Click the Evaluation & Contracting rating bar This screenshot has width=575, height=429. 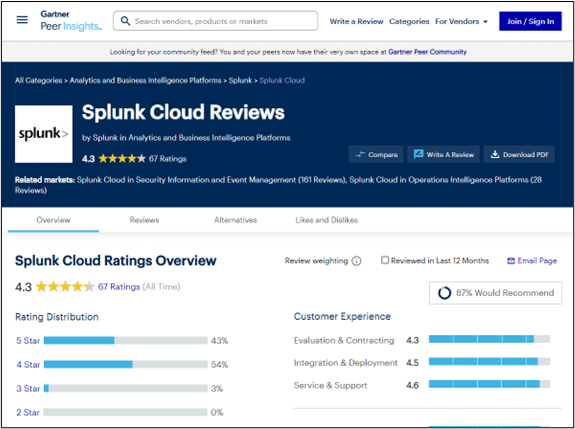pos(490,339)
